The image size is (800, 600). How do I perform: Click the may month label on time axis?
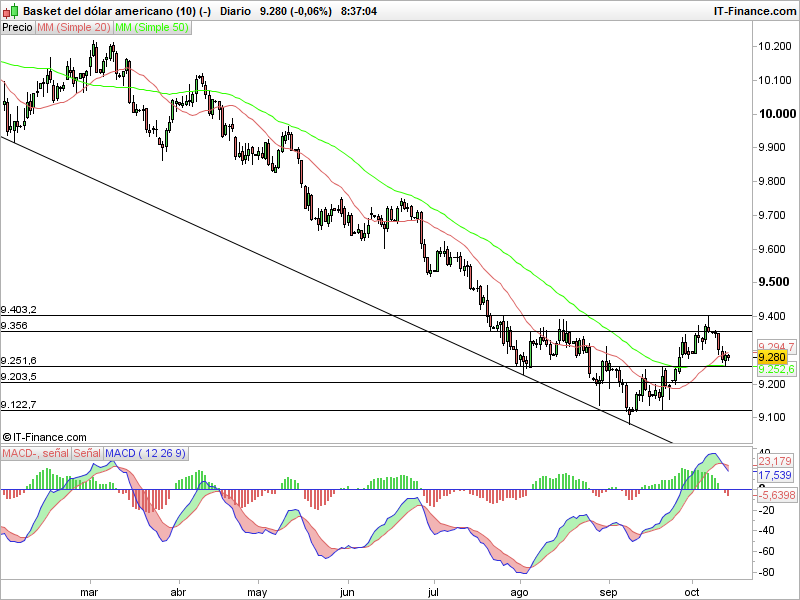[x=257, y=592]
